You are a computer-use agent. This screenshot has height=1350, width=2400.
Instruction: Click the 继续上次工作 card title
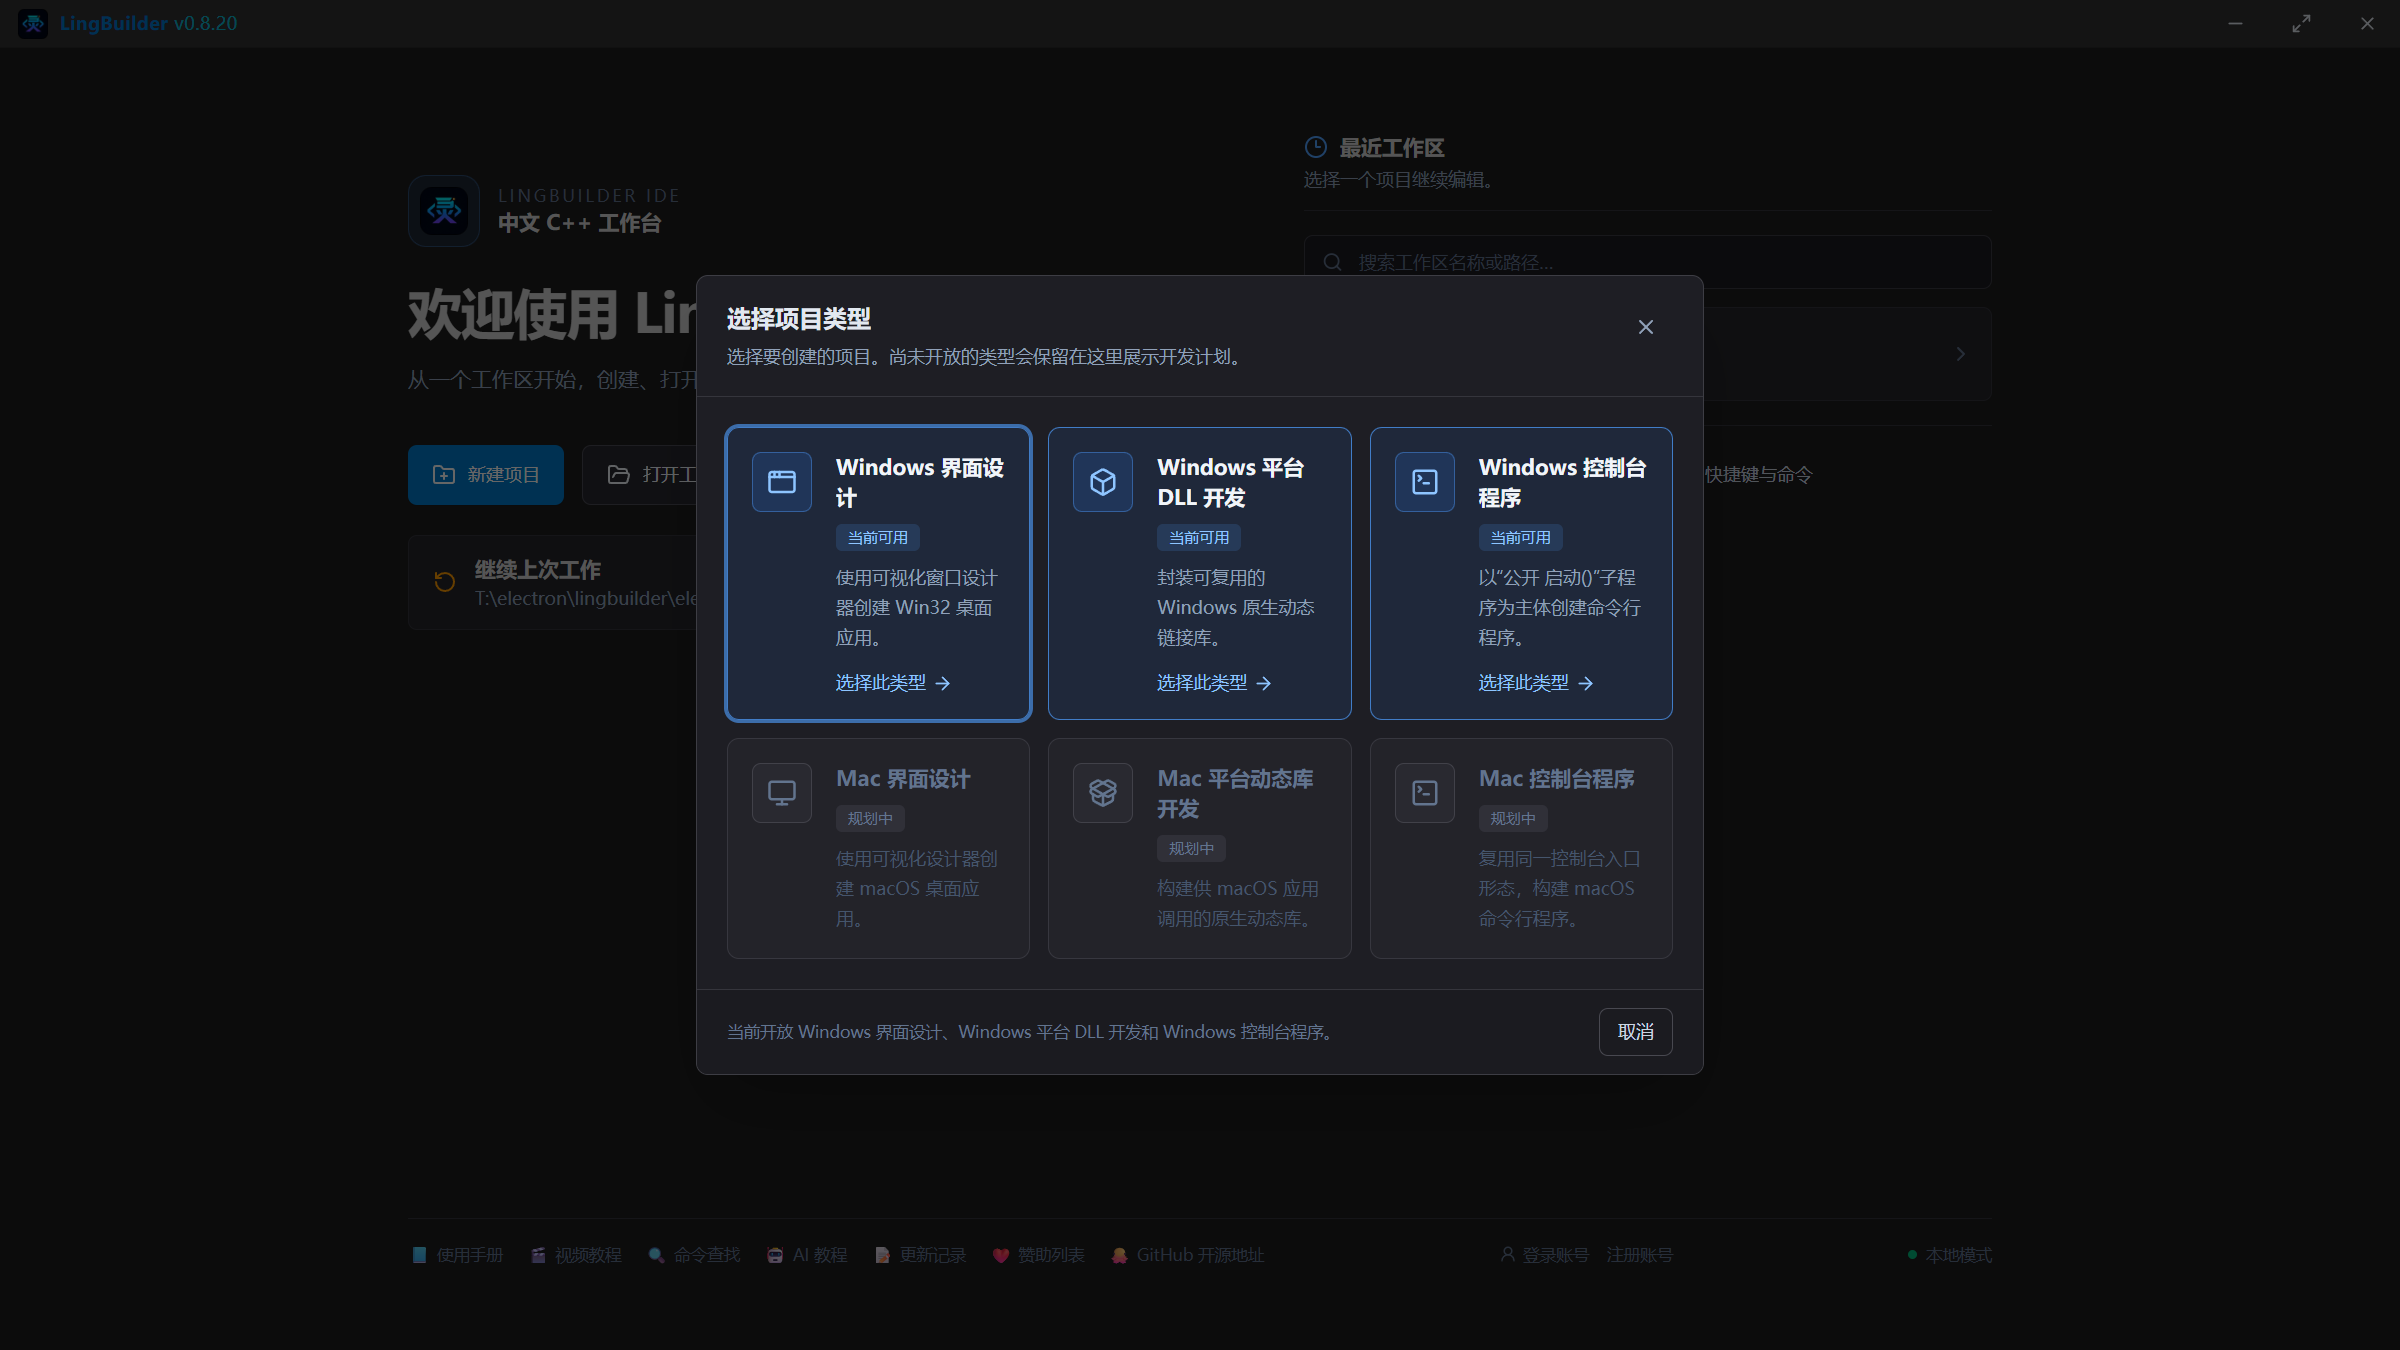pyautogui.click(x=537, y=570)
